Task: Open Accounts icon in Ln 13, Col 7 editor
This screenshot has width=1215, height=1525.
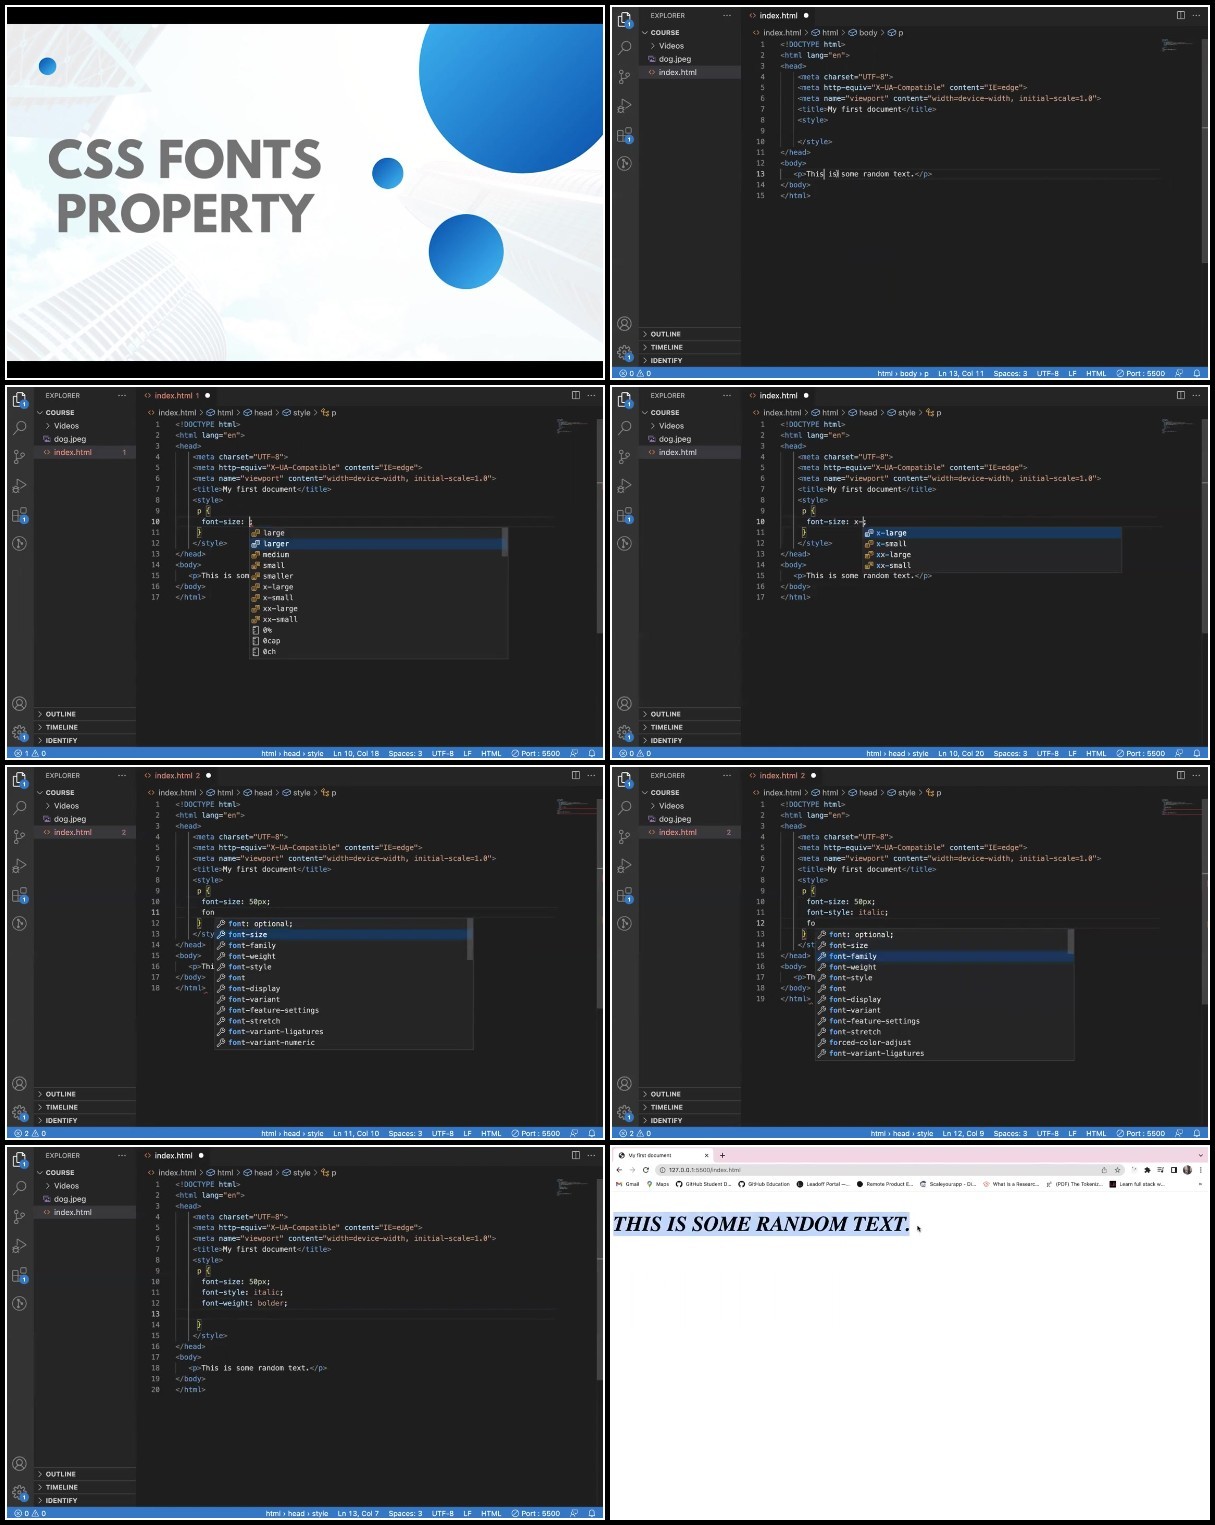Action: (20, 1463)
